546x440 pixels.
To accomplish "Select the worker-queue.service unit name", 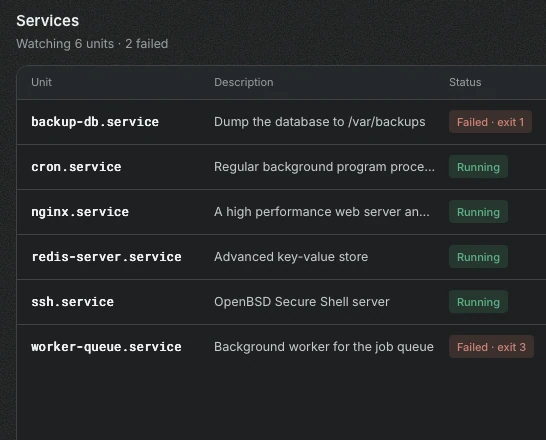I will tap(106, 347).
